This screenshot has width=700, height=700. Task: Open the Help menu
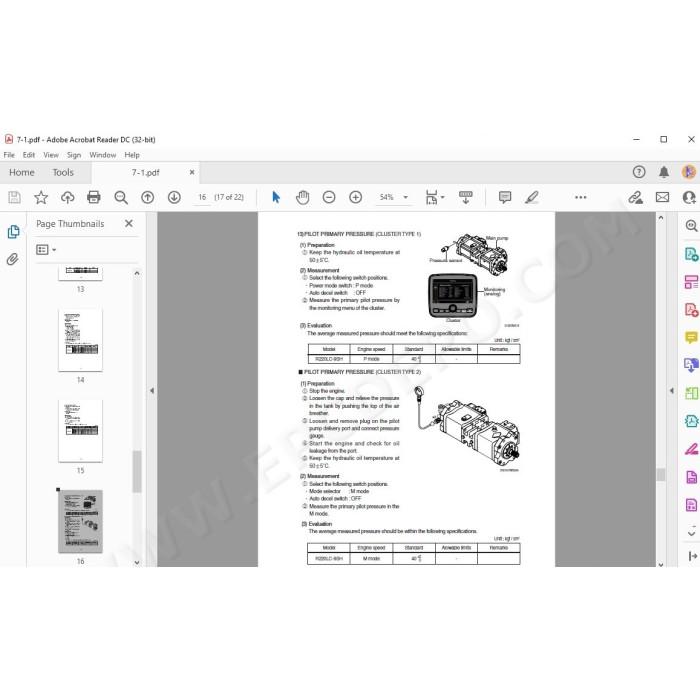tap(132, 155)
